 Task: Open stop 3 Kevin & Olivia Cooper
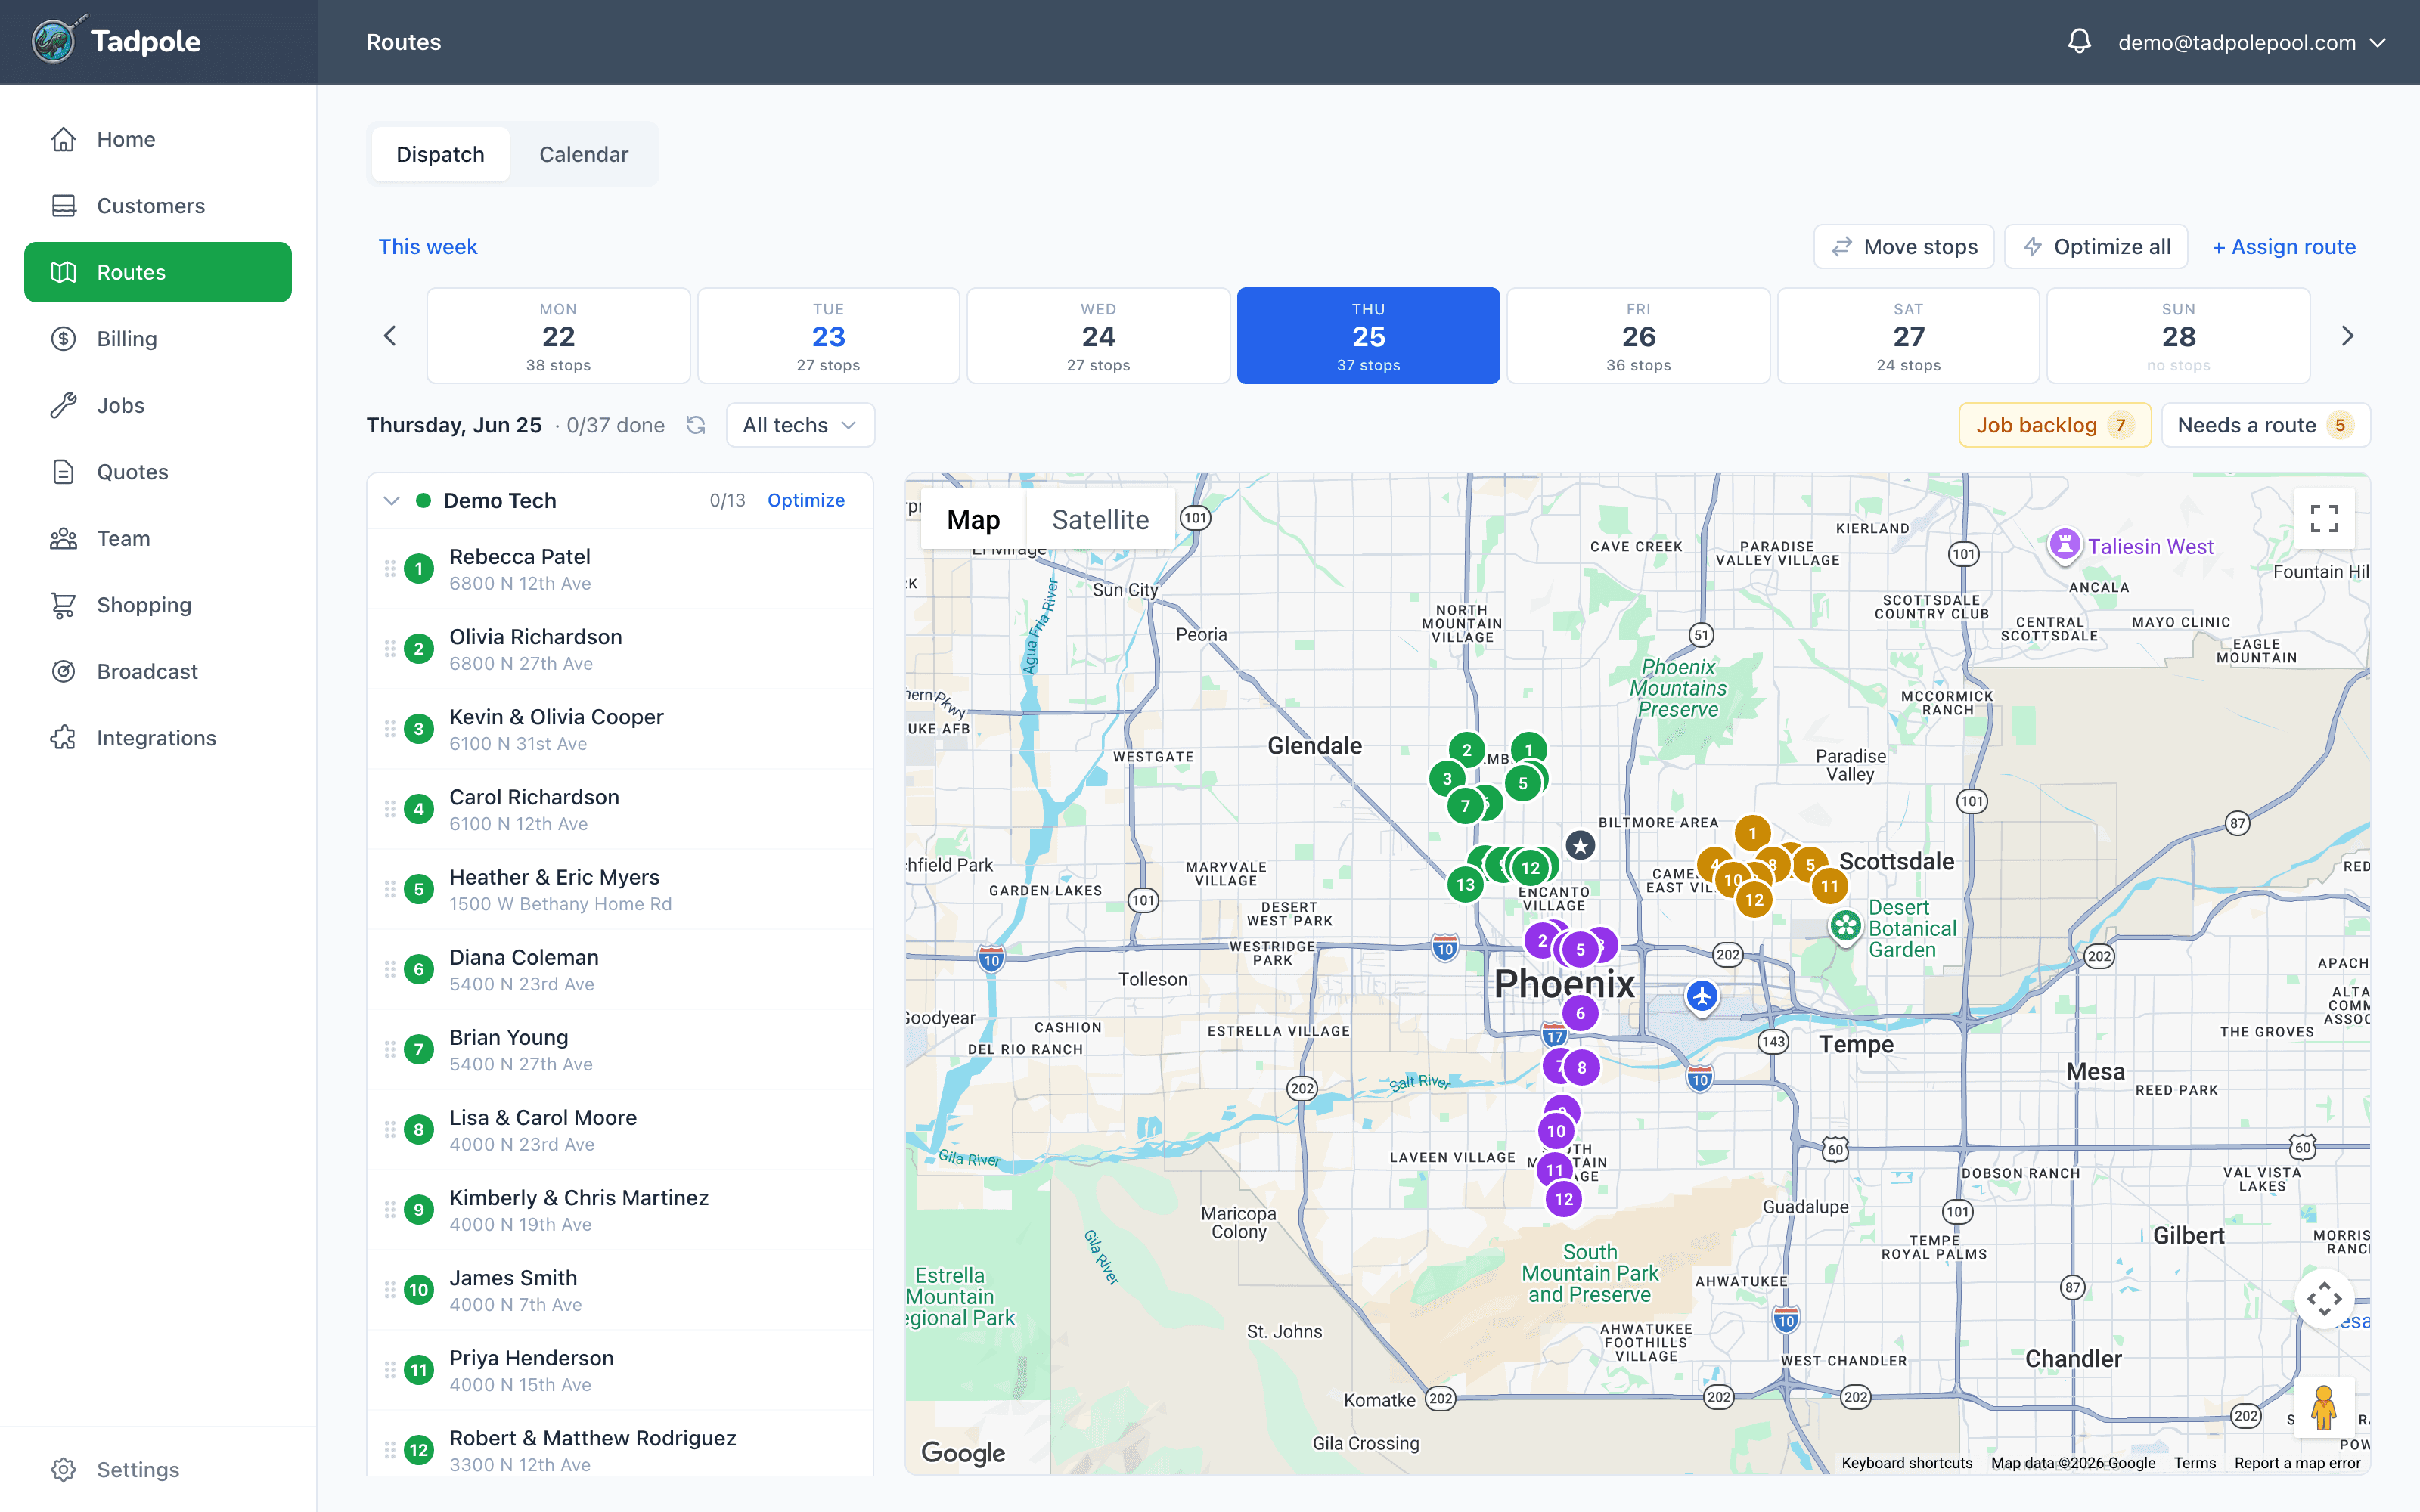pos(620,729)
